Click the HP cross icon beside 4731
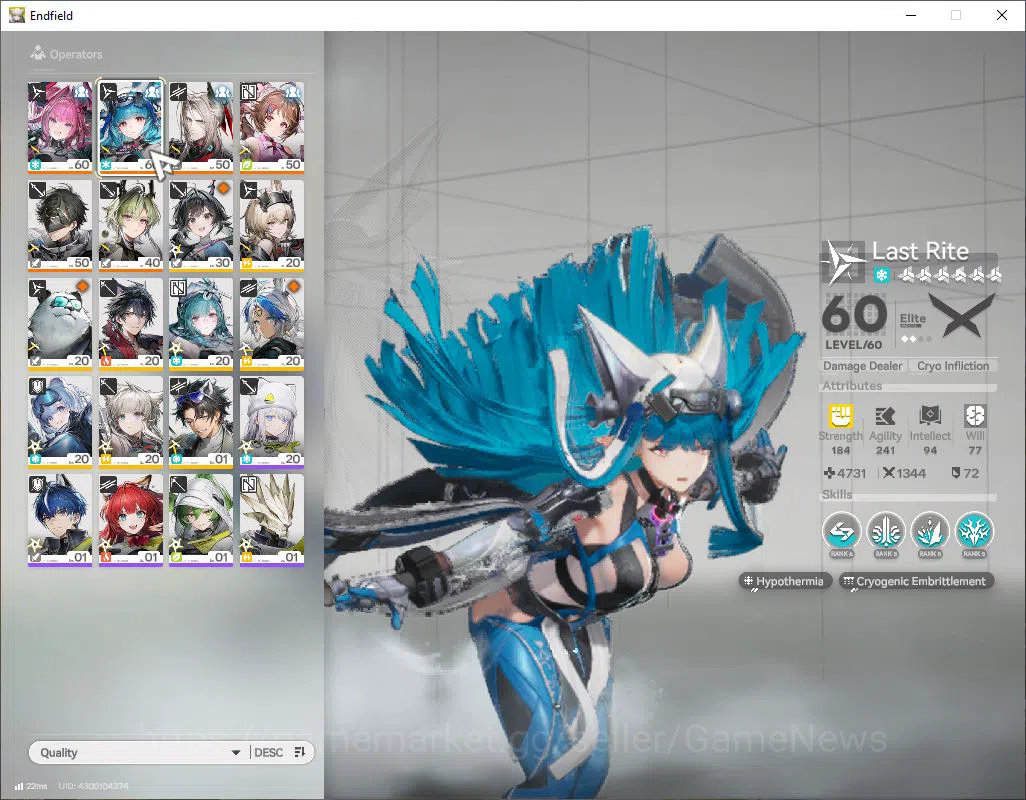The height and width of the screenshot is (800, 1026). pyautogui.click(x=829, y=473)
